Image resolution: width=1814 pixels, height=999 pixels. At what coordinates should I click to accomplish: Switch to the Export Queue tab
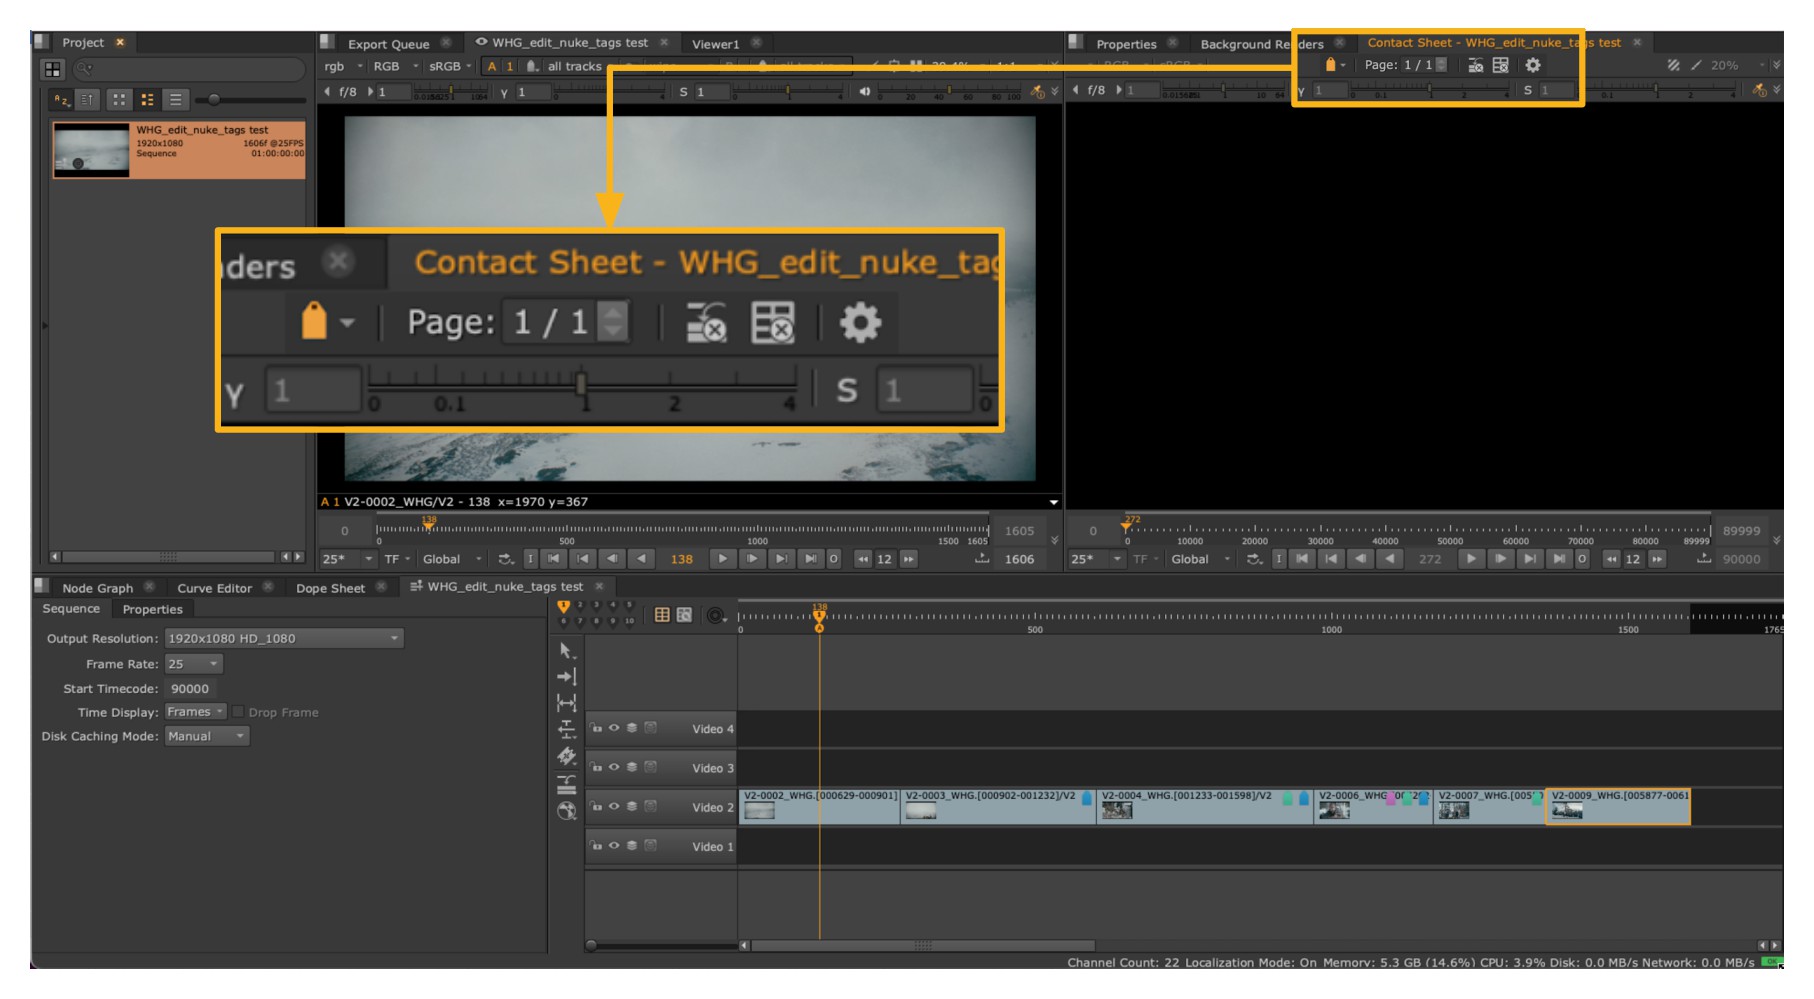coord(389,44)
